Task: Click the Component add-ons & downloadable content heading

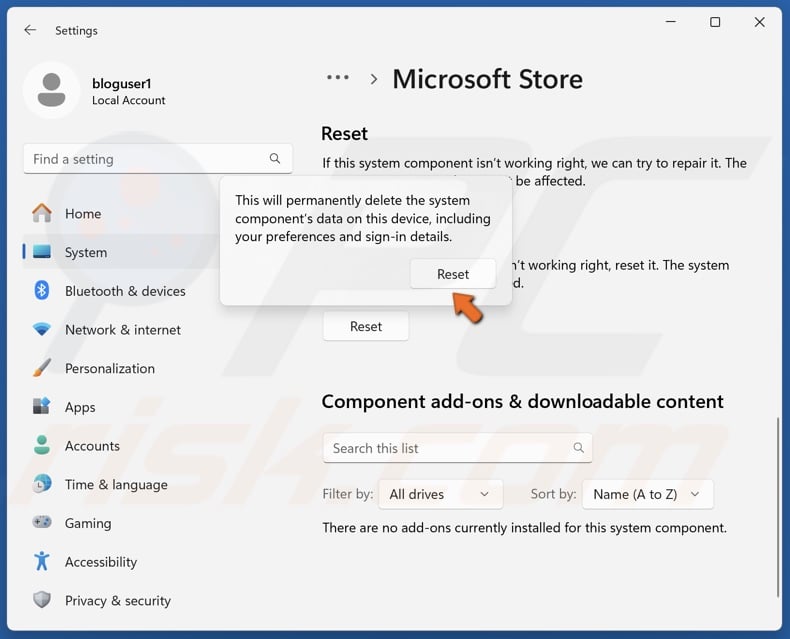Action: (522, 402)
